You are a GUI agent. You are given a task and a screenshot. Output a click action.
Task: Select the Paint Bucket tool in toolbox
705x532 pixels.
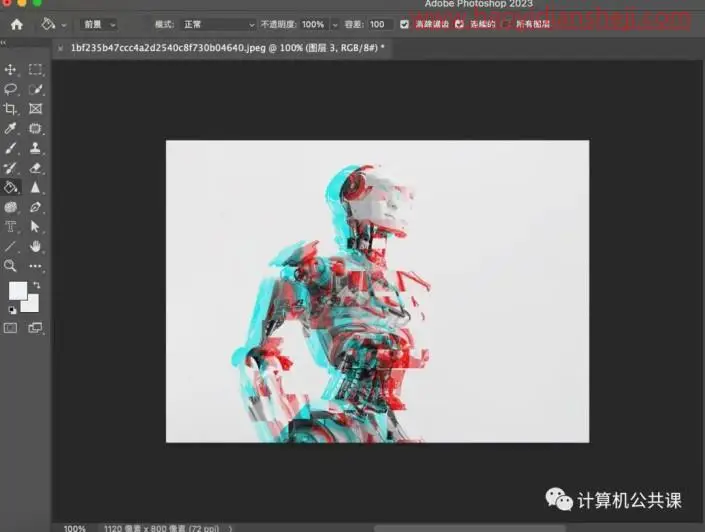tap(10, 187)
